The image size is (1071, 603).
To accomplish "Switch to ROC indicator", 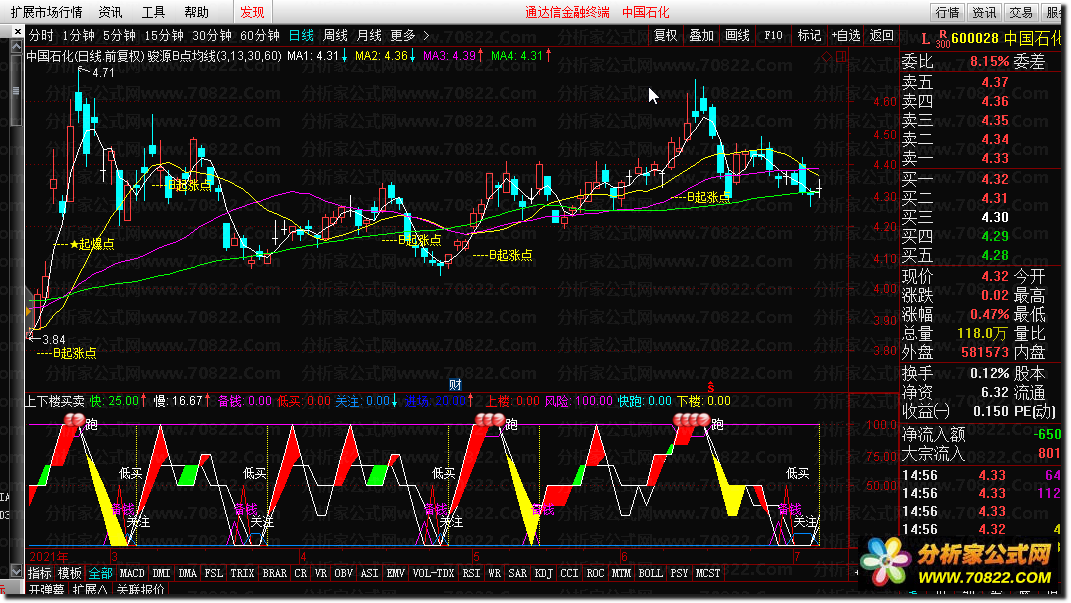I will (x=596, y=574).
